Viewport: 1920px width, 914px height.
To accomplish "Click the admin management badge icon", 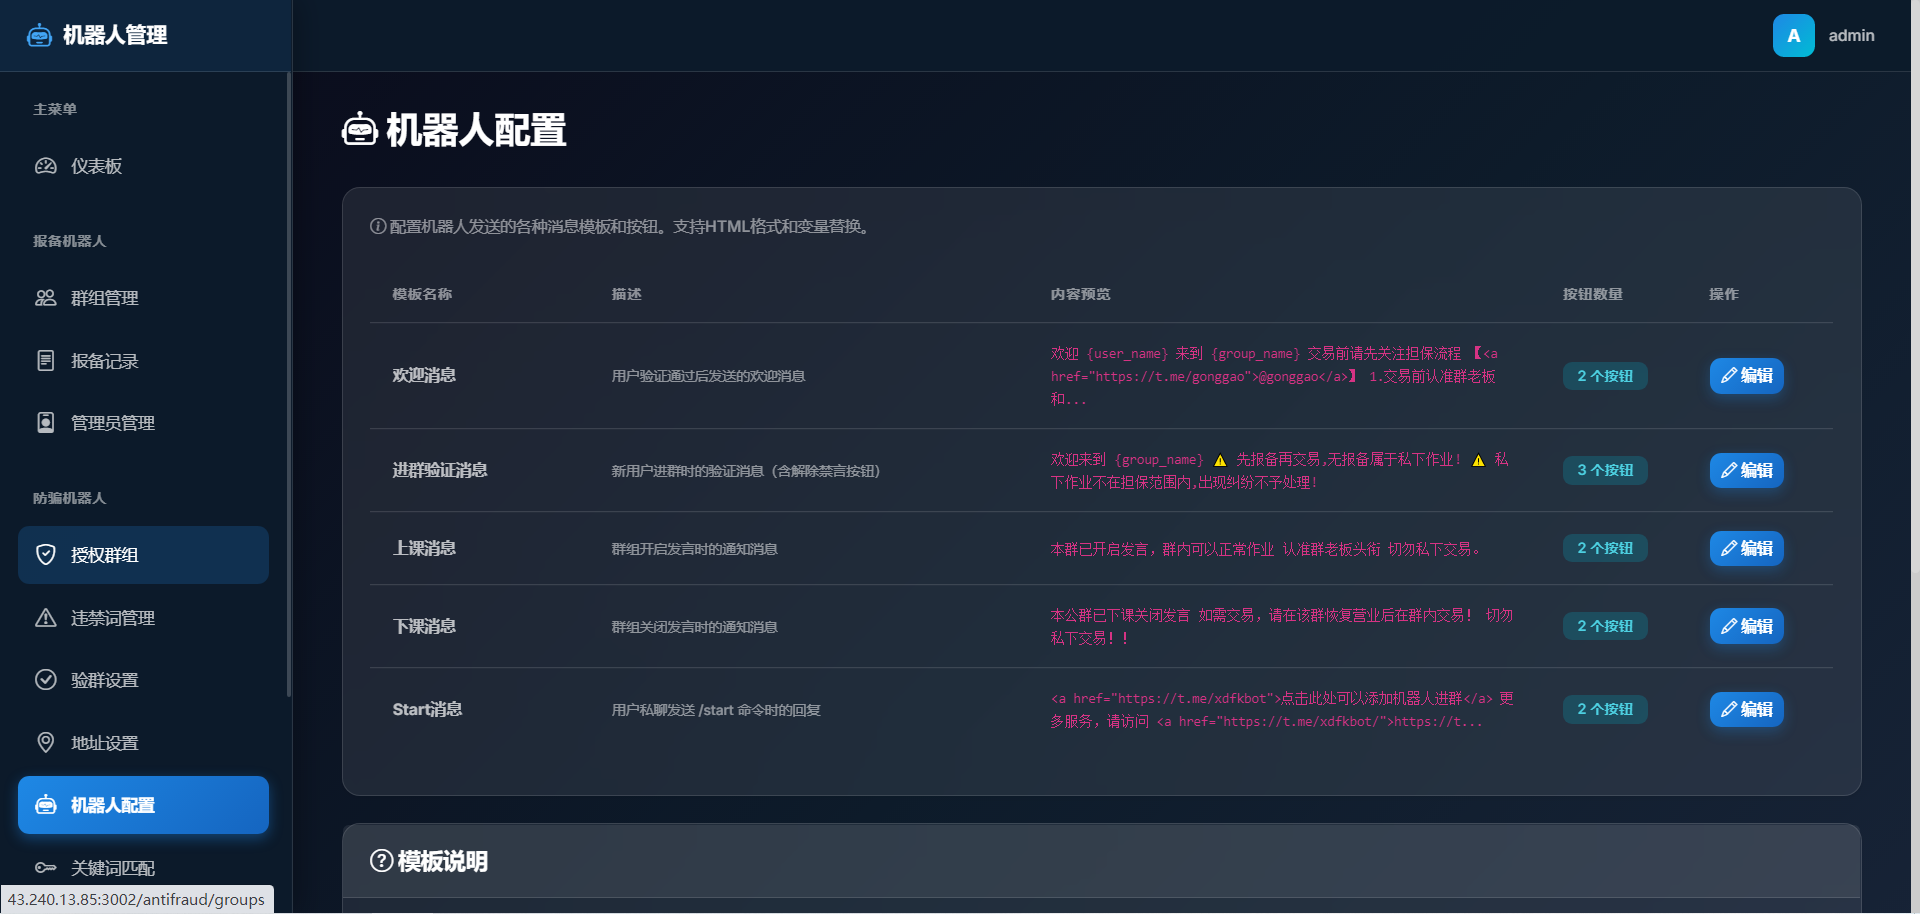I will click(x=46, y=423).
